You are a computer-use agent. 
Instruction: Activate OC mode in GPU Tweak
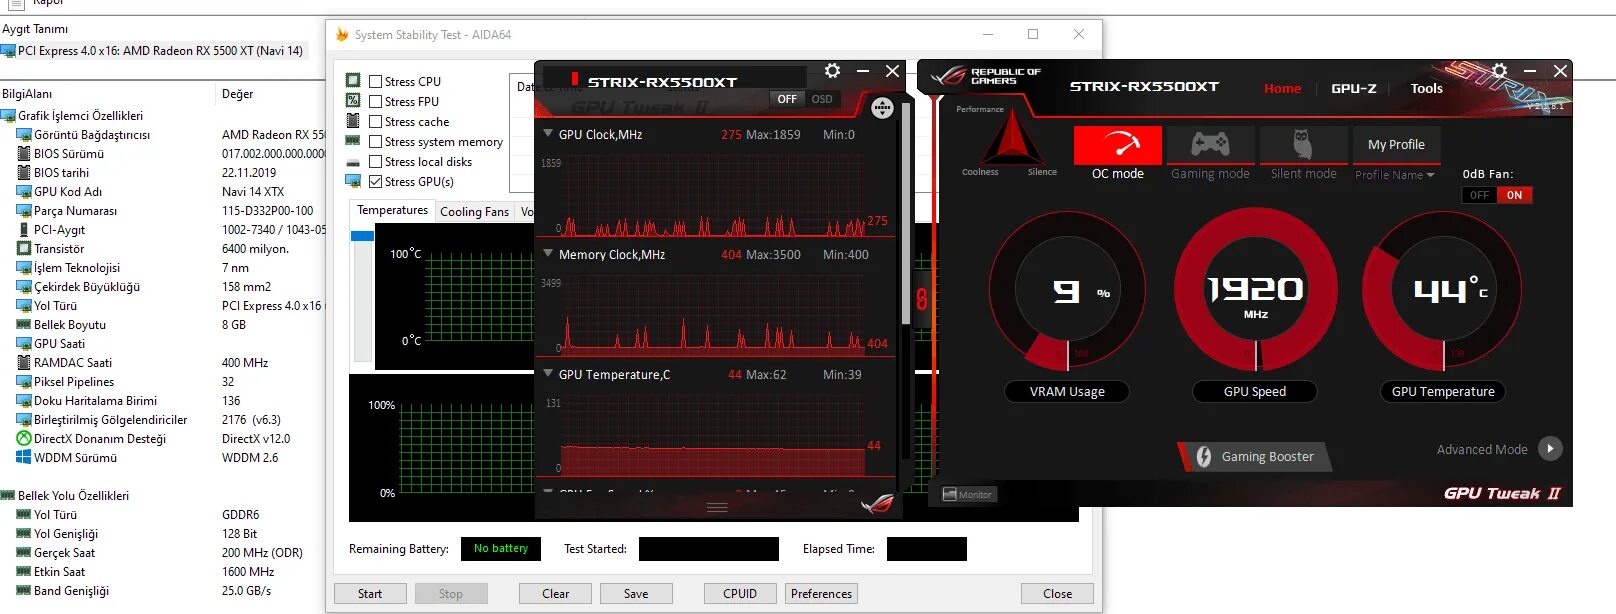click(1117, 146)
